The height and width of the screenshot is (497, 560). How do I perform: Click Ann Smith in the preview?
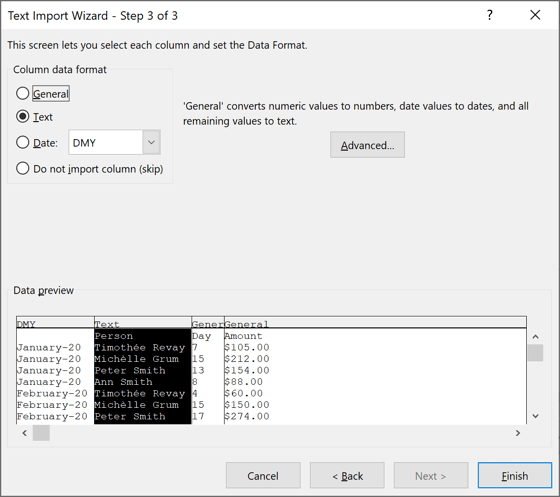123,382
